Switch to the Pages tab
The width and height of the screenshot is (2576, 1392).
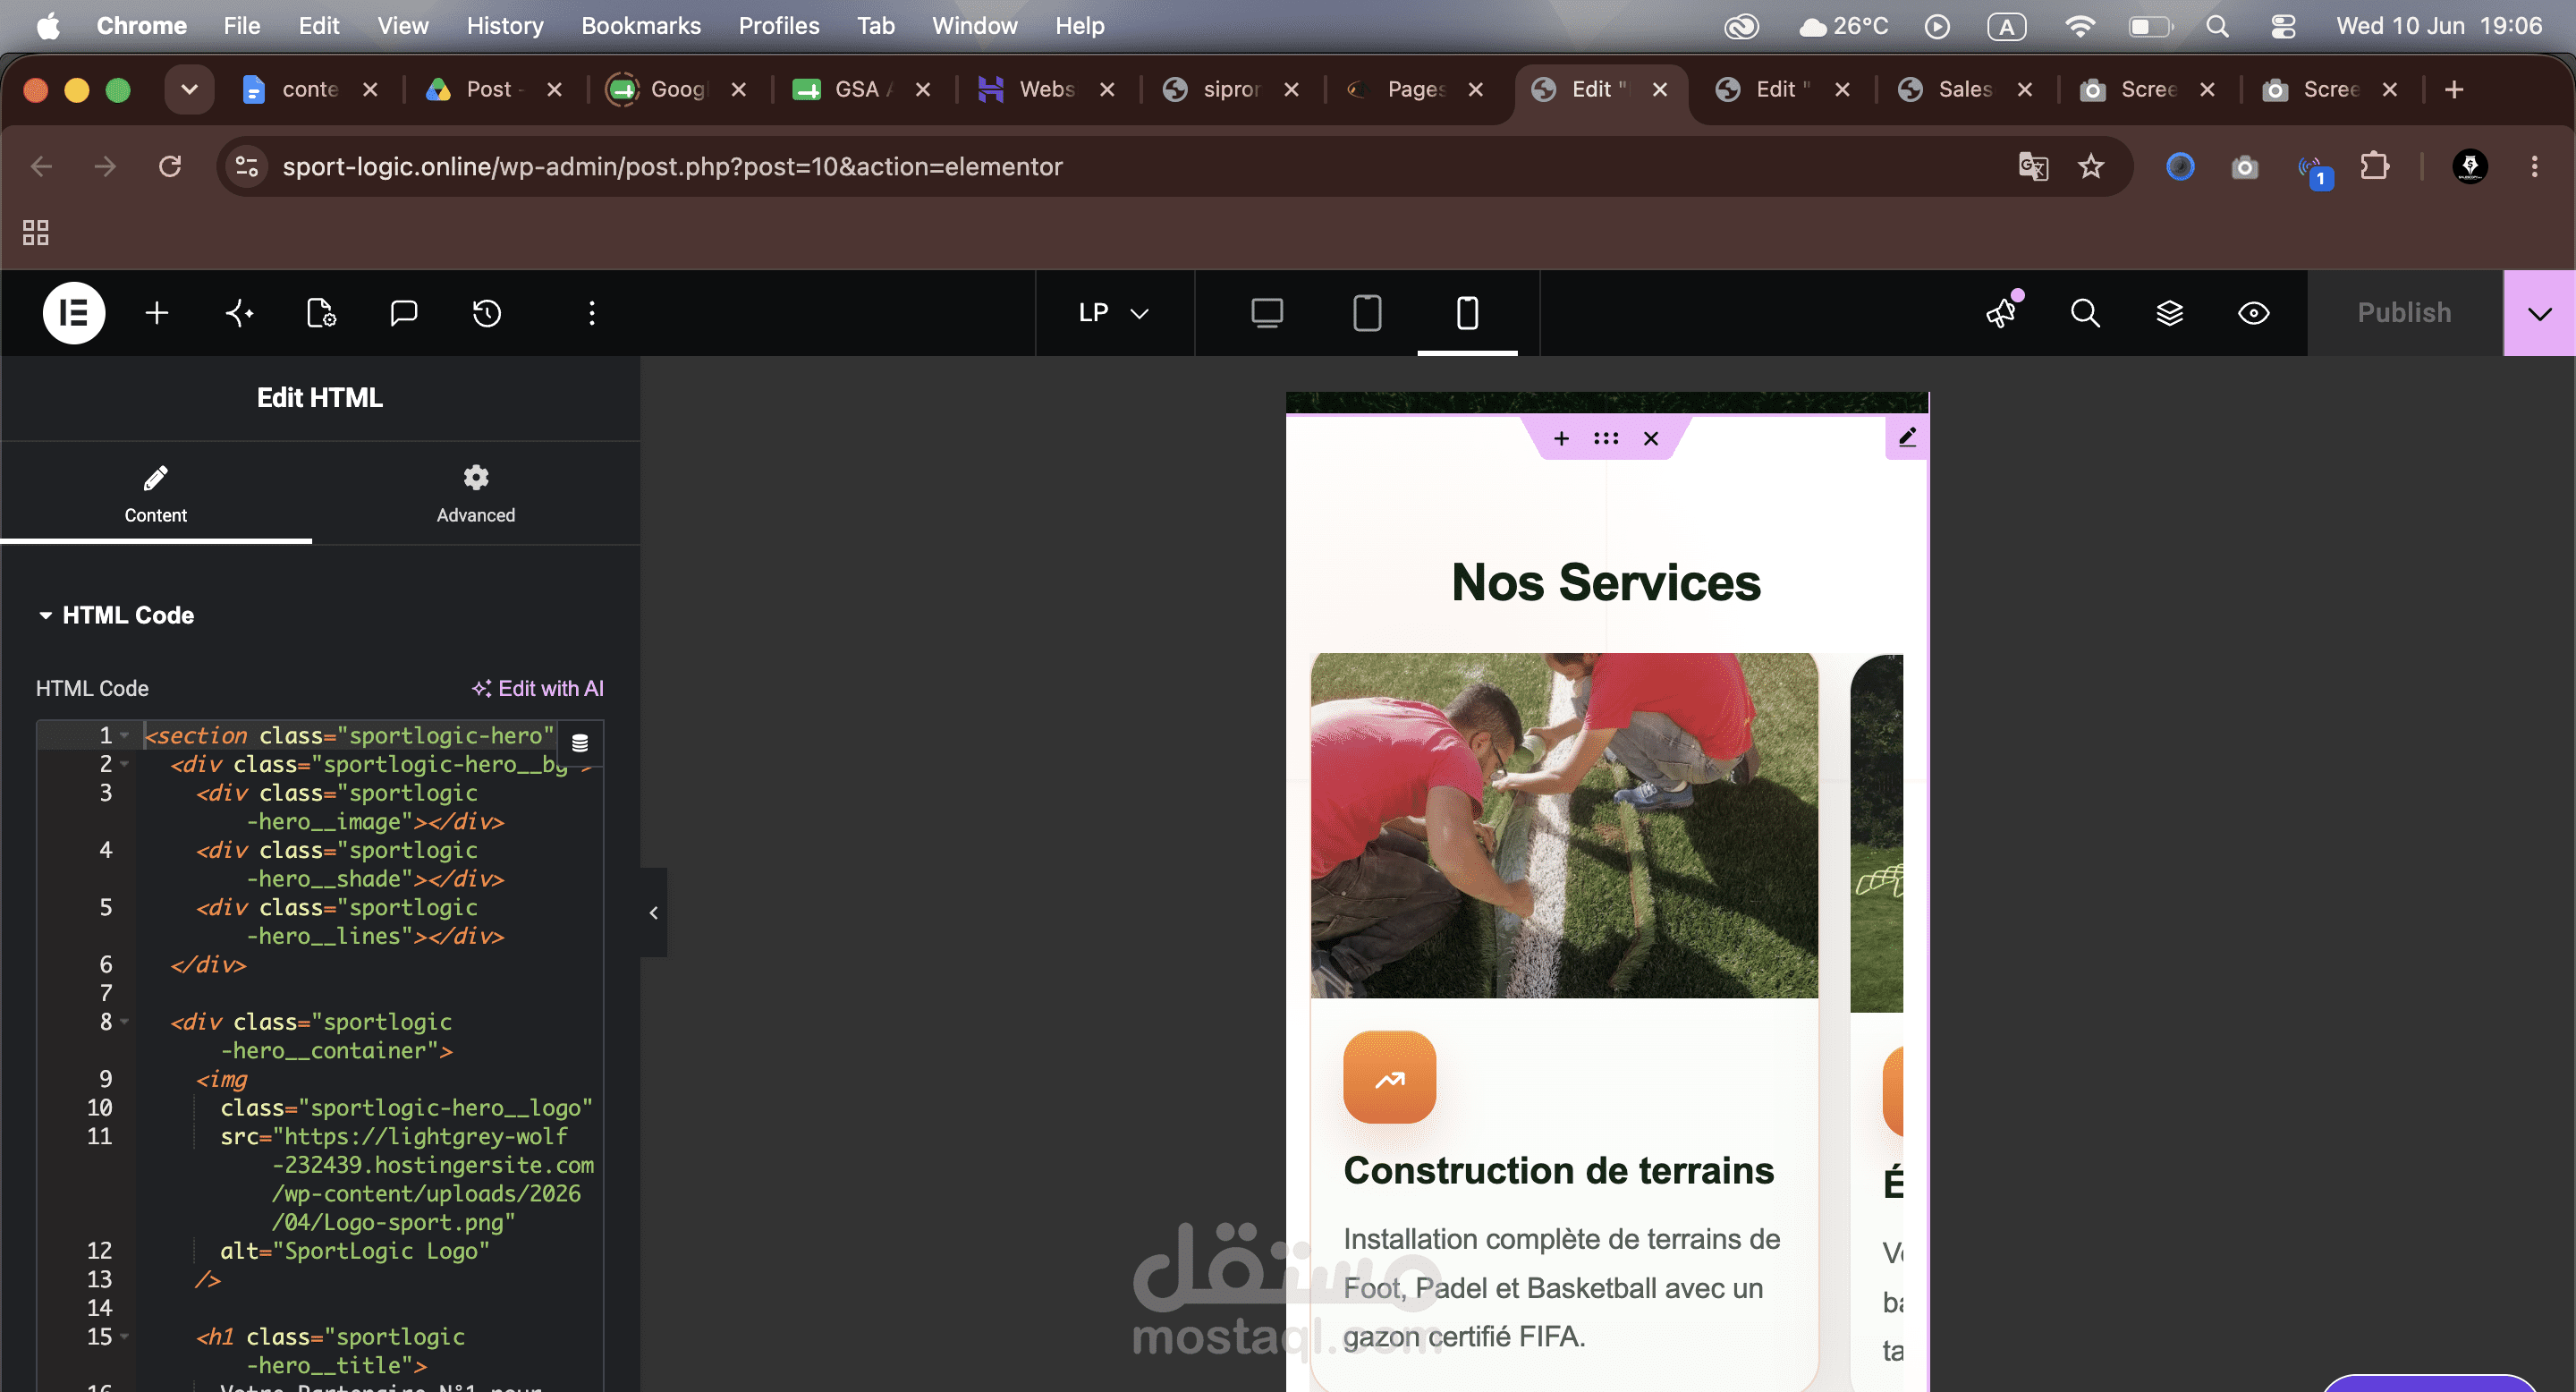[x=1414, y=89]
